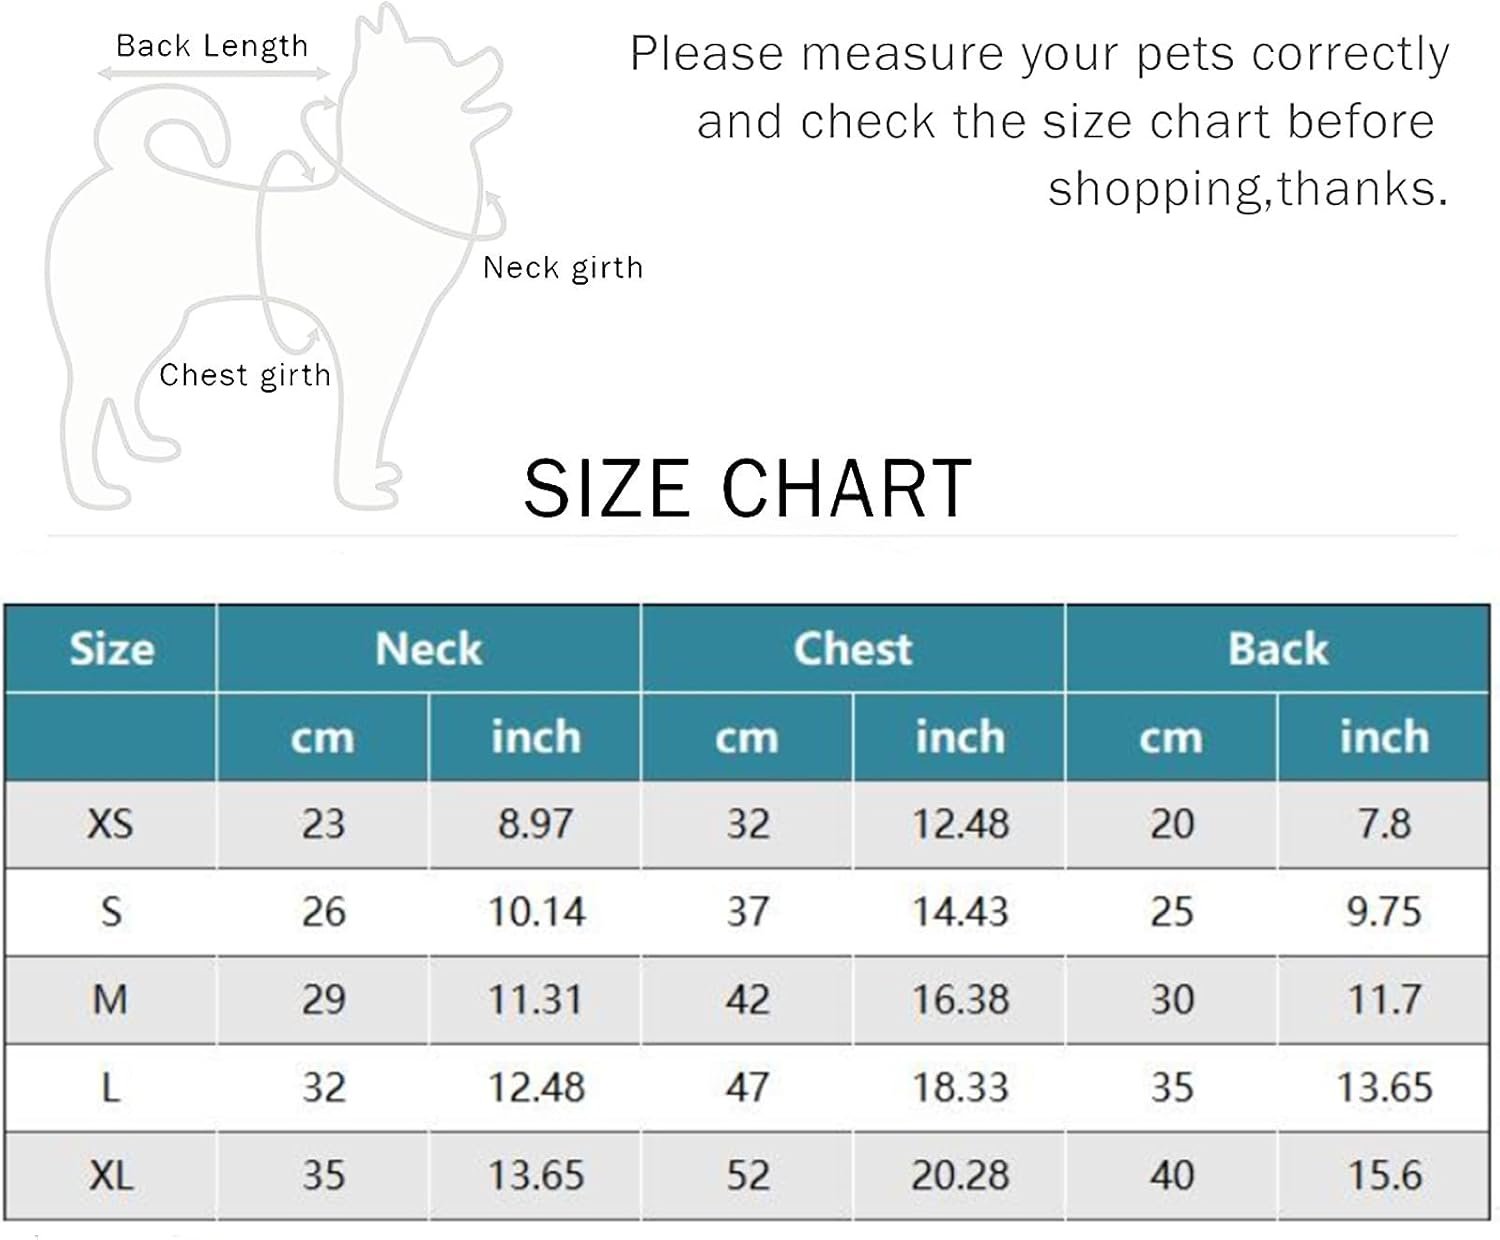The height and width of the screenshot is (1240, 1500).
Task: Click the 47 chest cm value
Action: point(747,1087)
